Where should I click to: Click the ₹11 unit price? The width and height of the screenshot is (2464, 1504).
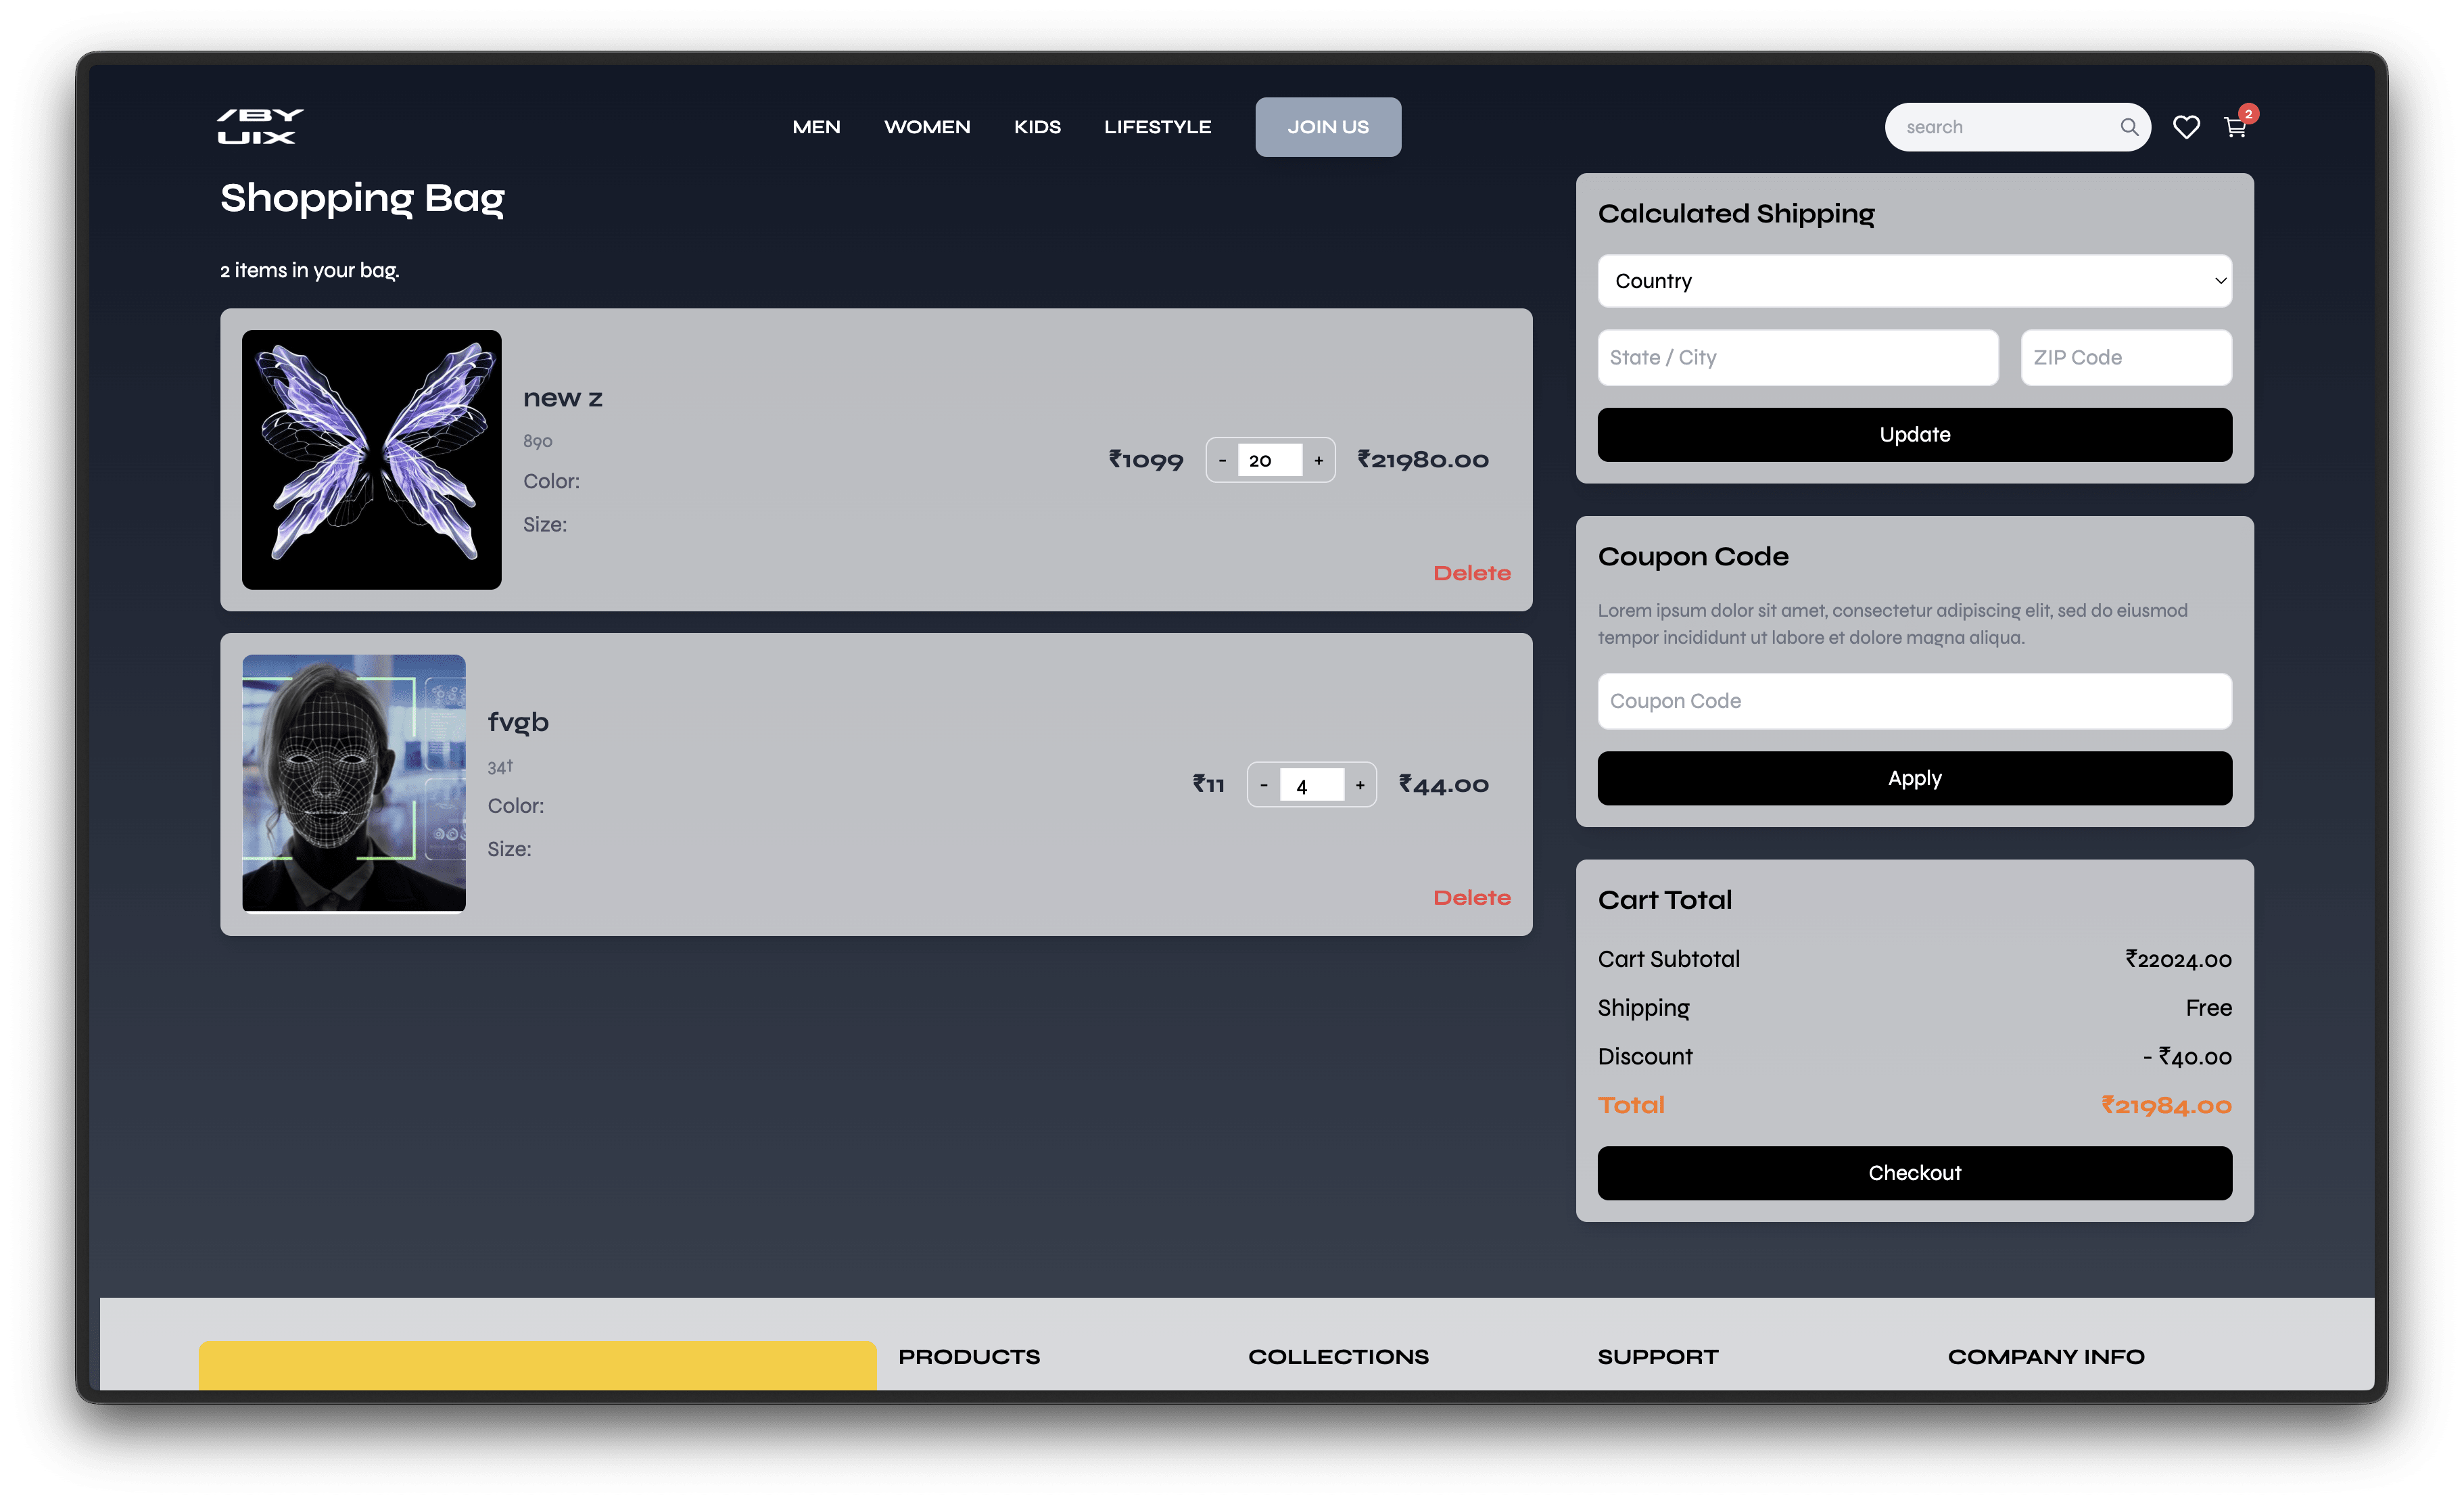(1208, 785)
